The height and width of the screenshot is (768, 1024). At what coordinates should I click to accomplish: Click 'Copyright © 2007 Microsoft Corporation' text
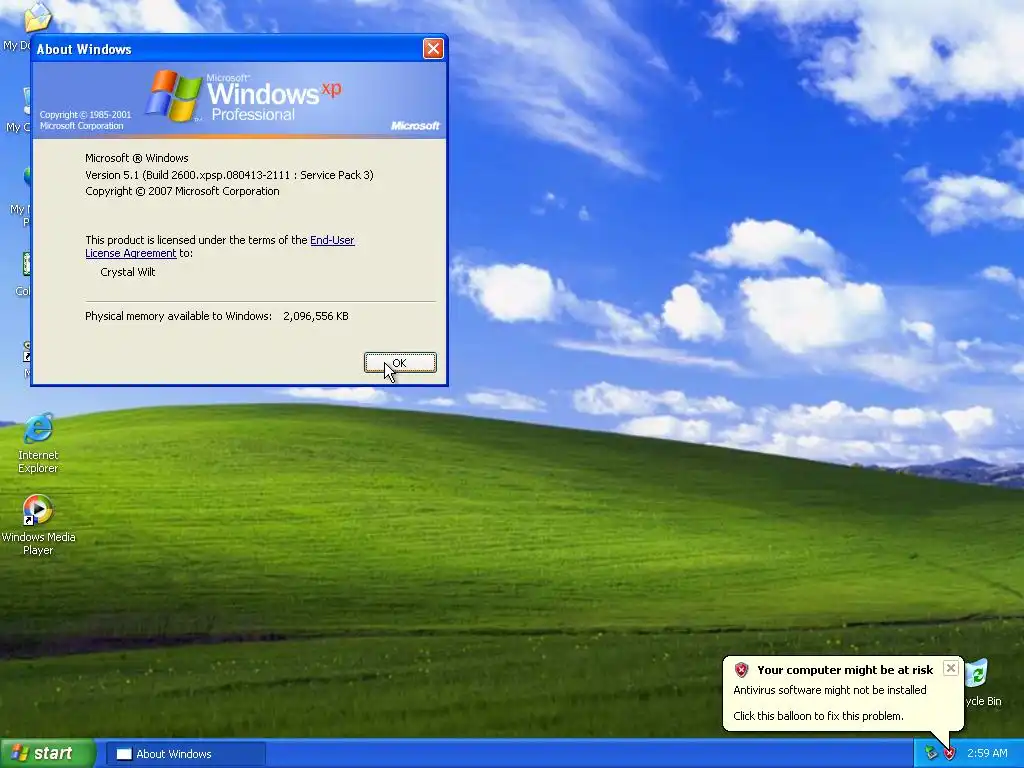pyautogui.click(x=182, y=191)
